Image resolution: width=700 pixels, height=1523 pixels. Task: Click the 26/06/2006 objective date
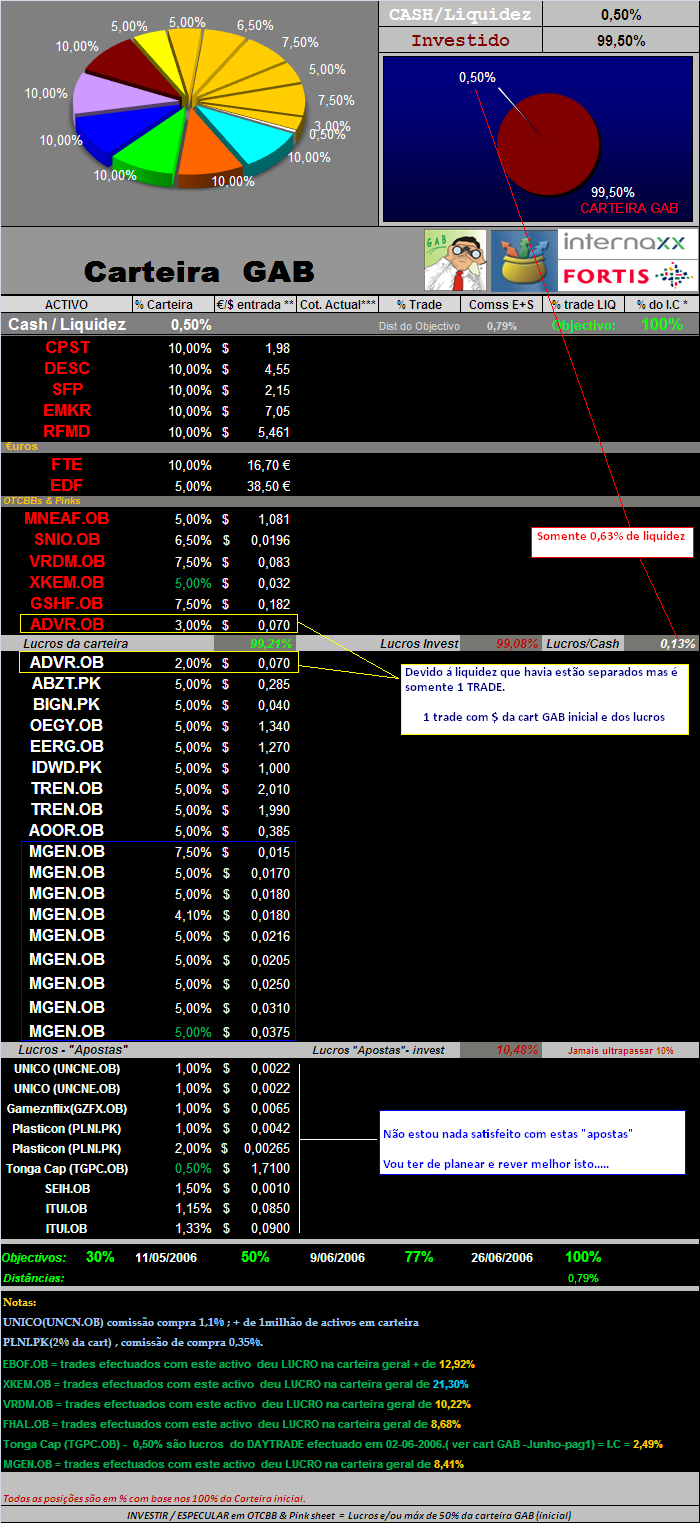pos(502,1258)
